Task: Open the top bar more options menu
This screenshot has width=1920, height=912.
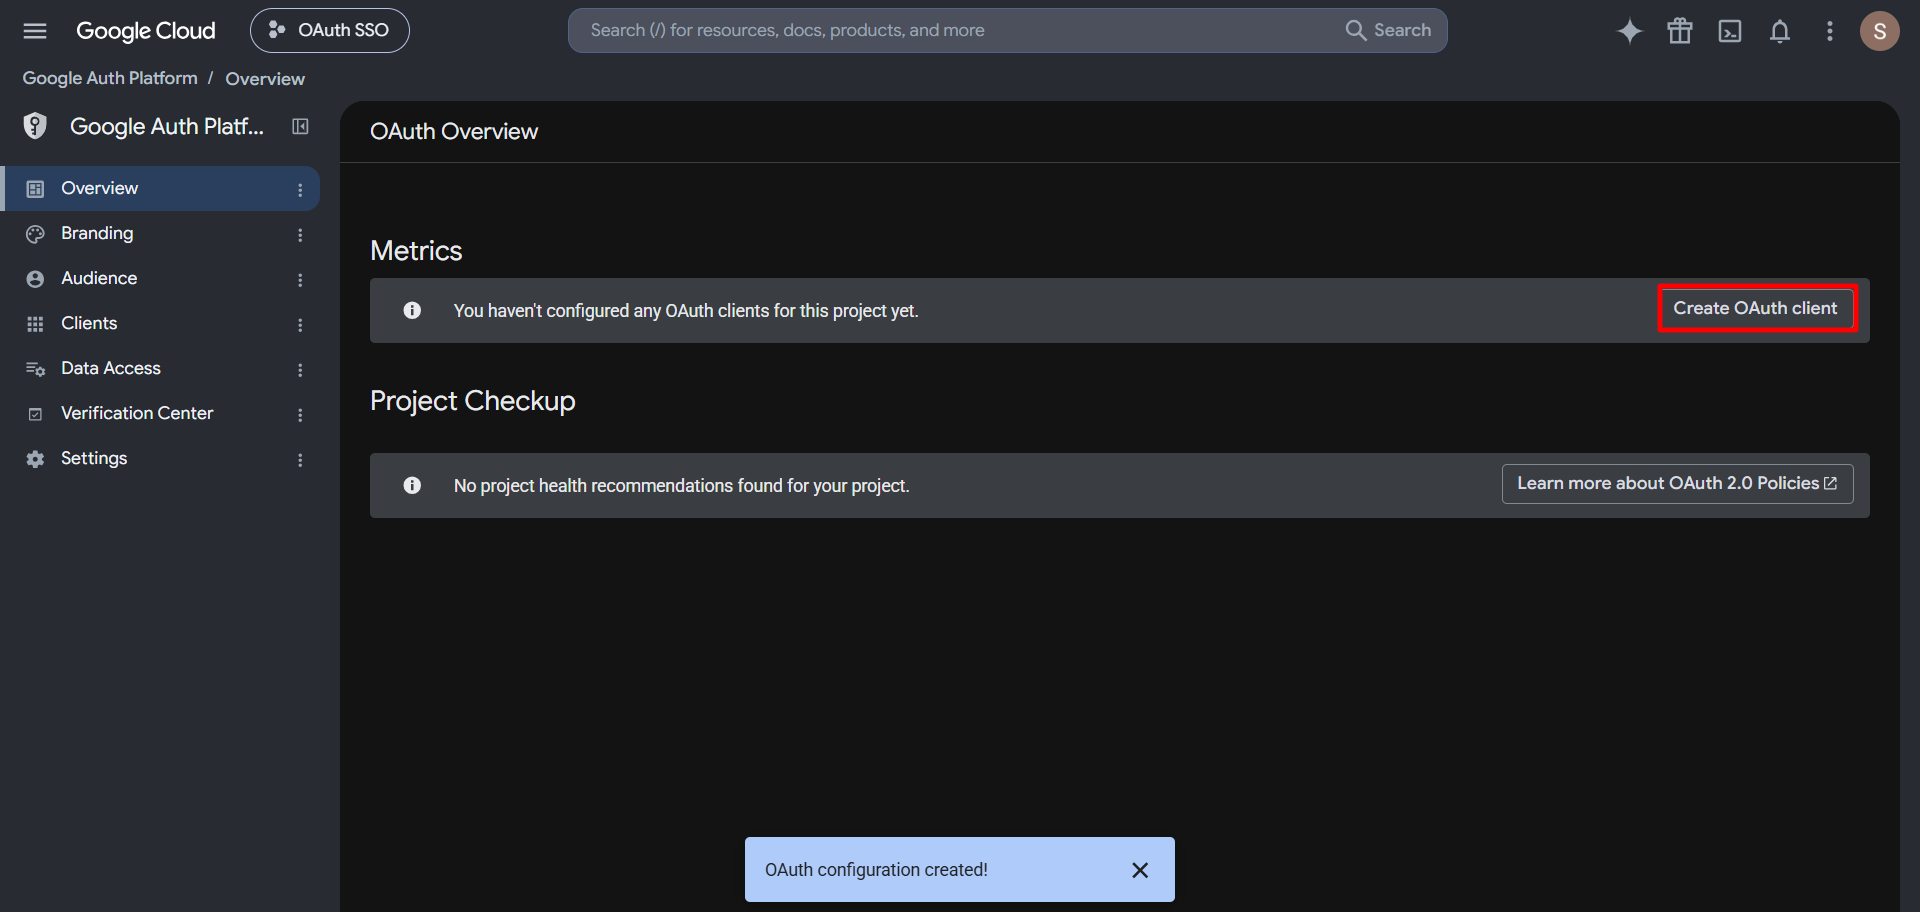Action: (1830, 31)
